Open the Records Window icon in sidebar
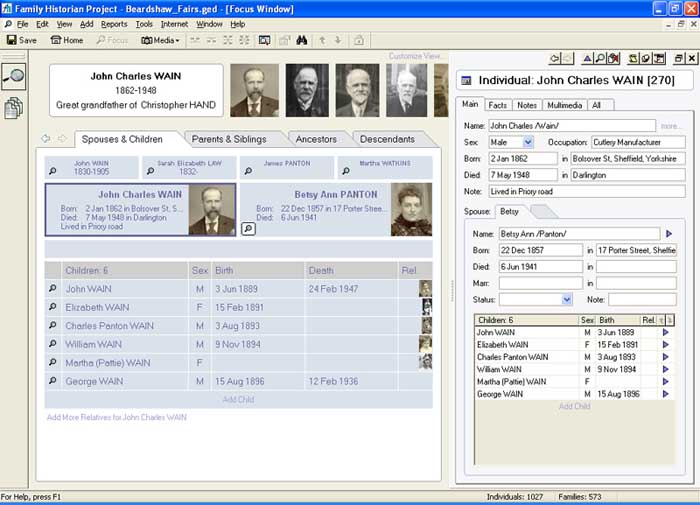Viewport: 700px width, 505px height. pos(15,108)
